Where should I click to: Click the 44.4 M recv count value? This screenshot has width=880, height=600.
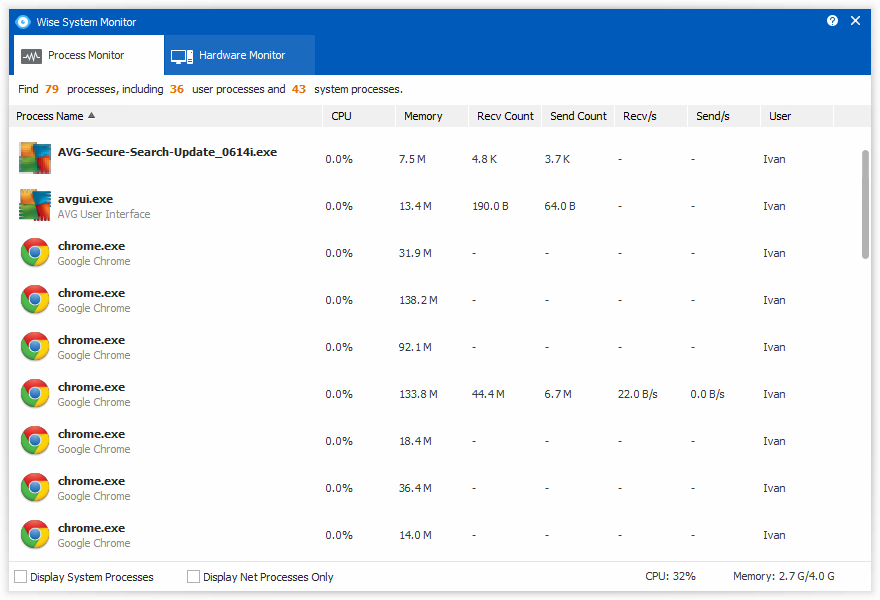click(x=488, y=394)
